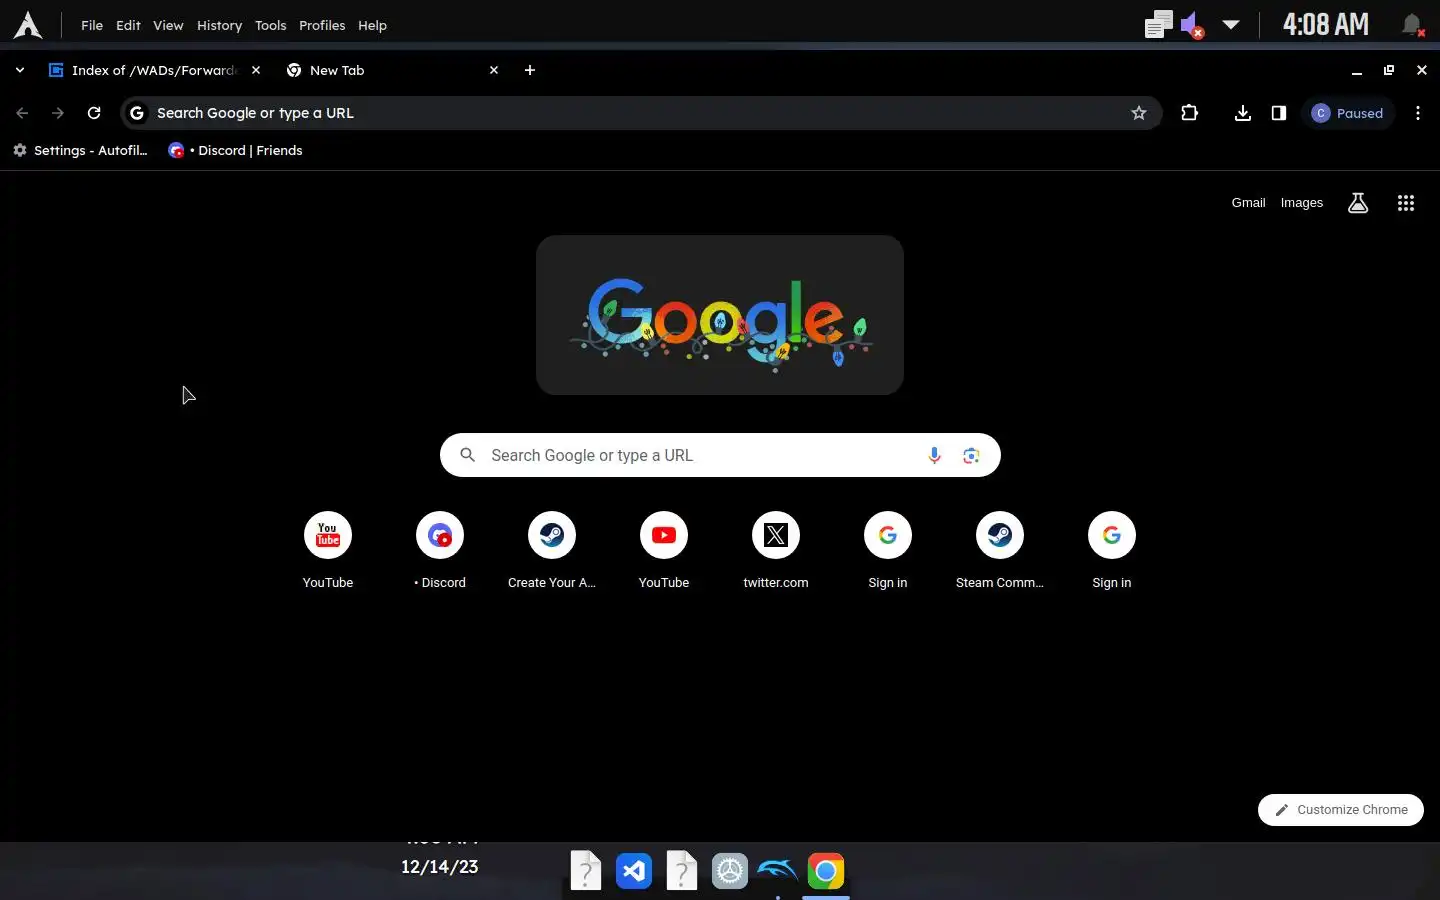Open the Extensions puzzle icon
This screenshot has height=900, width=1440.
click(x=1189, y=113)
